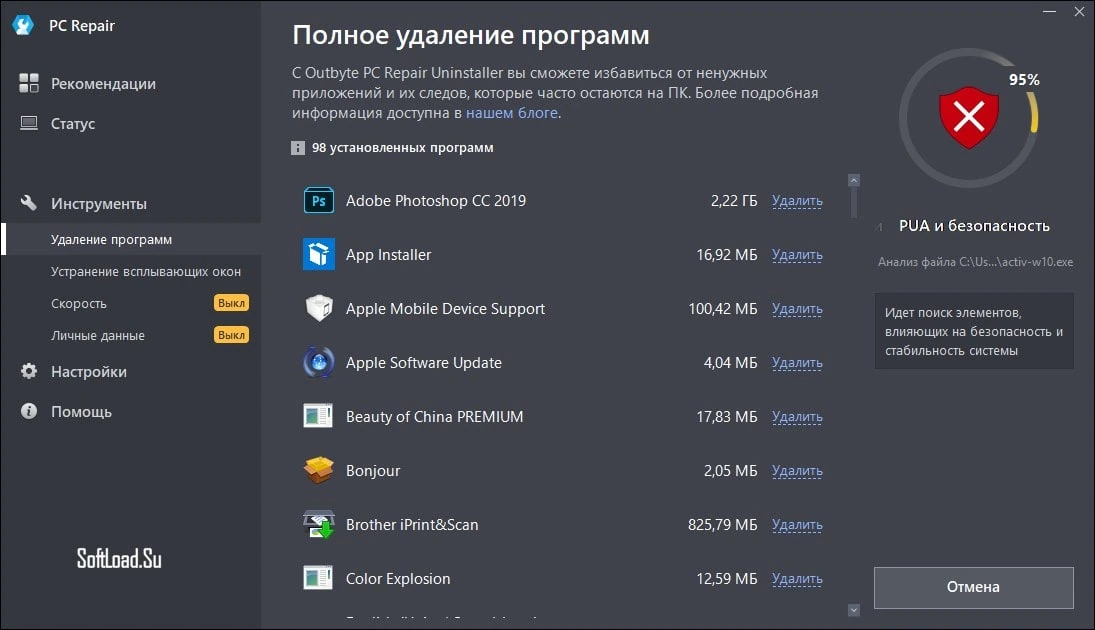Viewport: 1095px width, 630px height.
Task: Click the 100,42 МБ size value
Action: [x=722, y=309]
